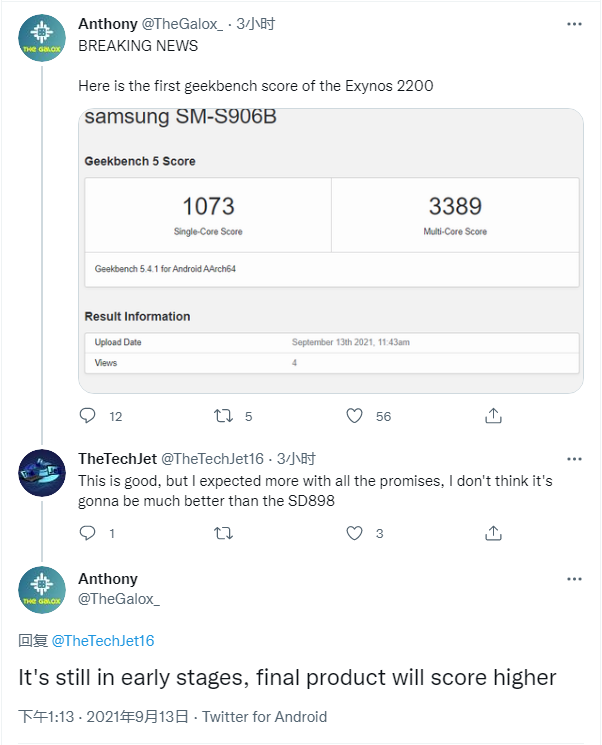Viewport: 602px width, 745px height.
Task: Open the Geekbench score screenshot image
Action: (330, 250)
